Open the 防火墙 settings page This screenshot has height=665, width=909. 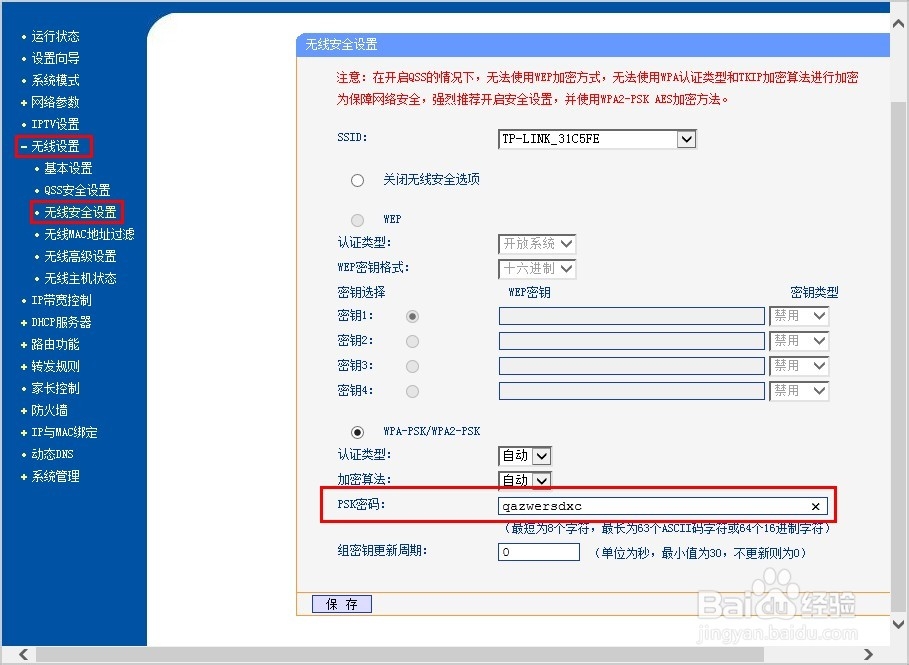click(48, 410)
